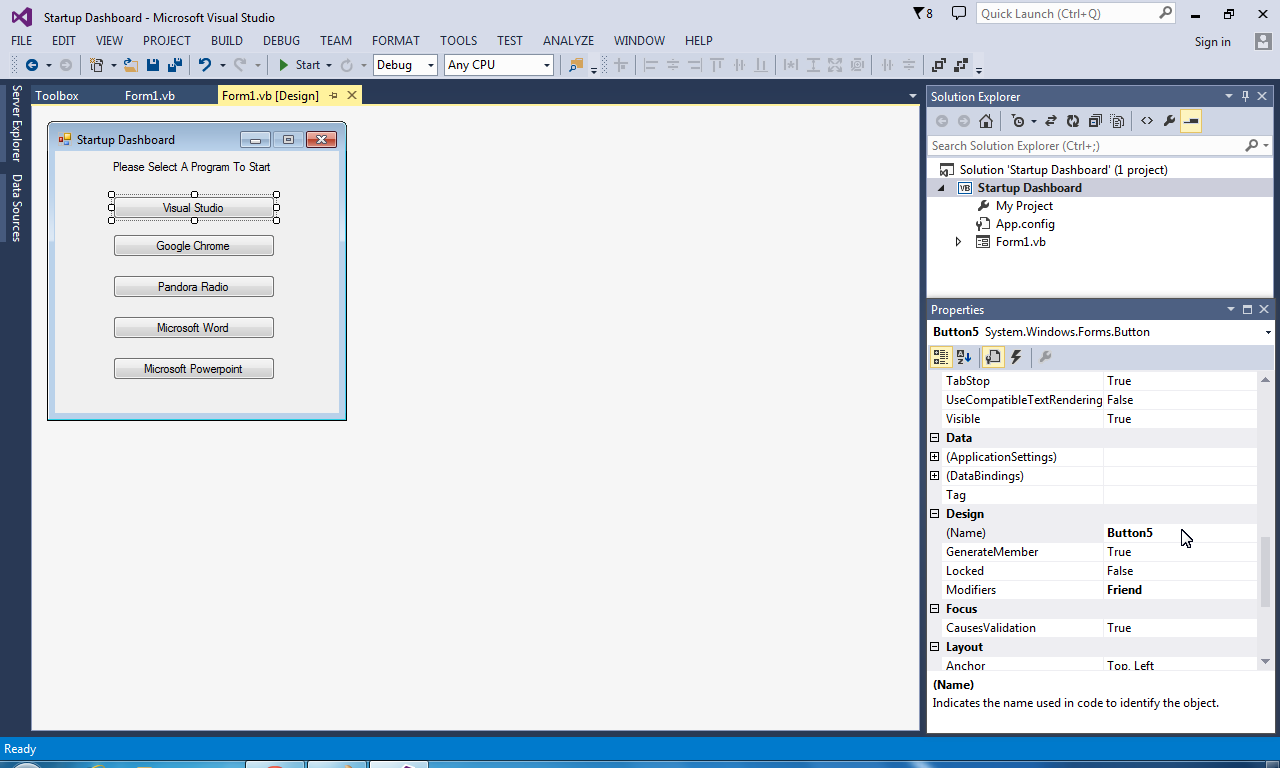Expand the Form1.vb tree node
Image resolution: width=1281 pixels, height=768 pixels.
pos(958,242)
